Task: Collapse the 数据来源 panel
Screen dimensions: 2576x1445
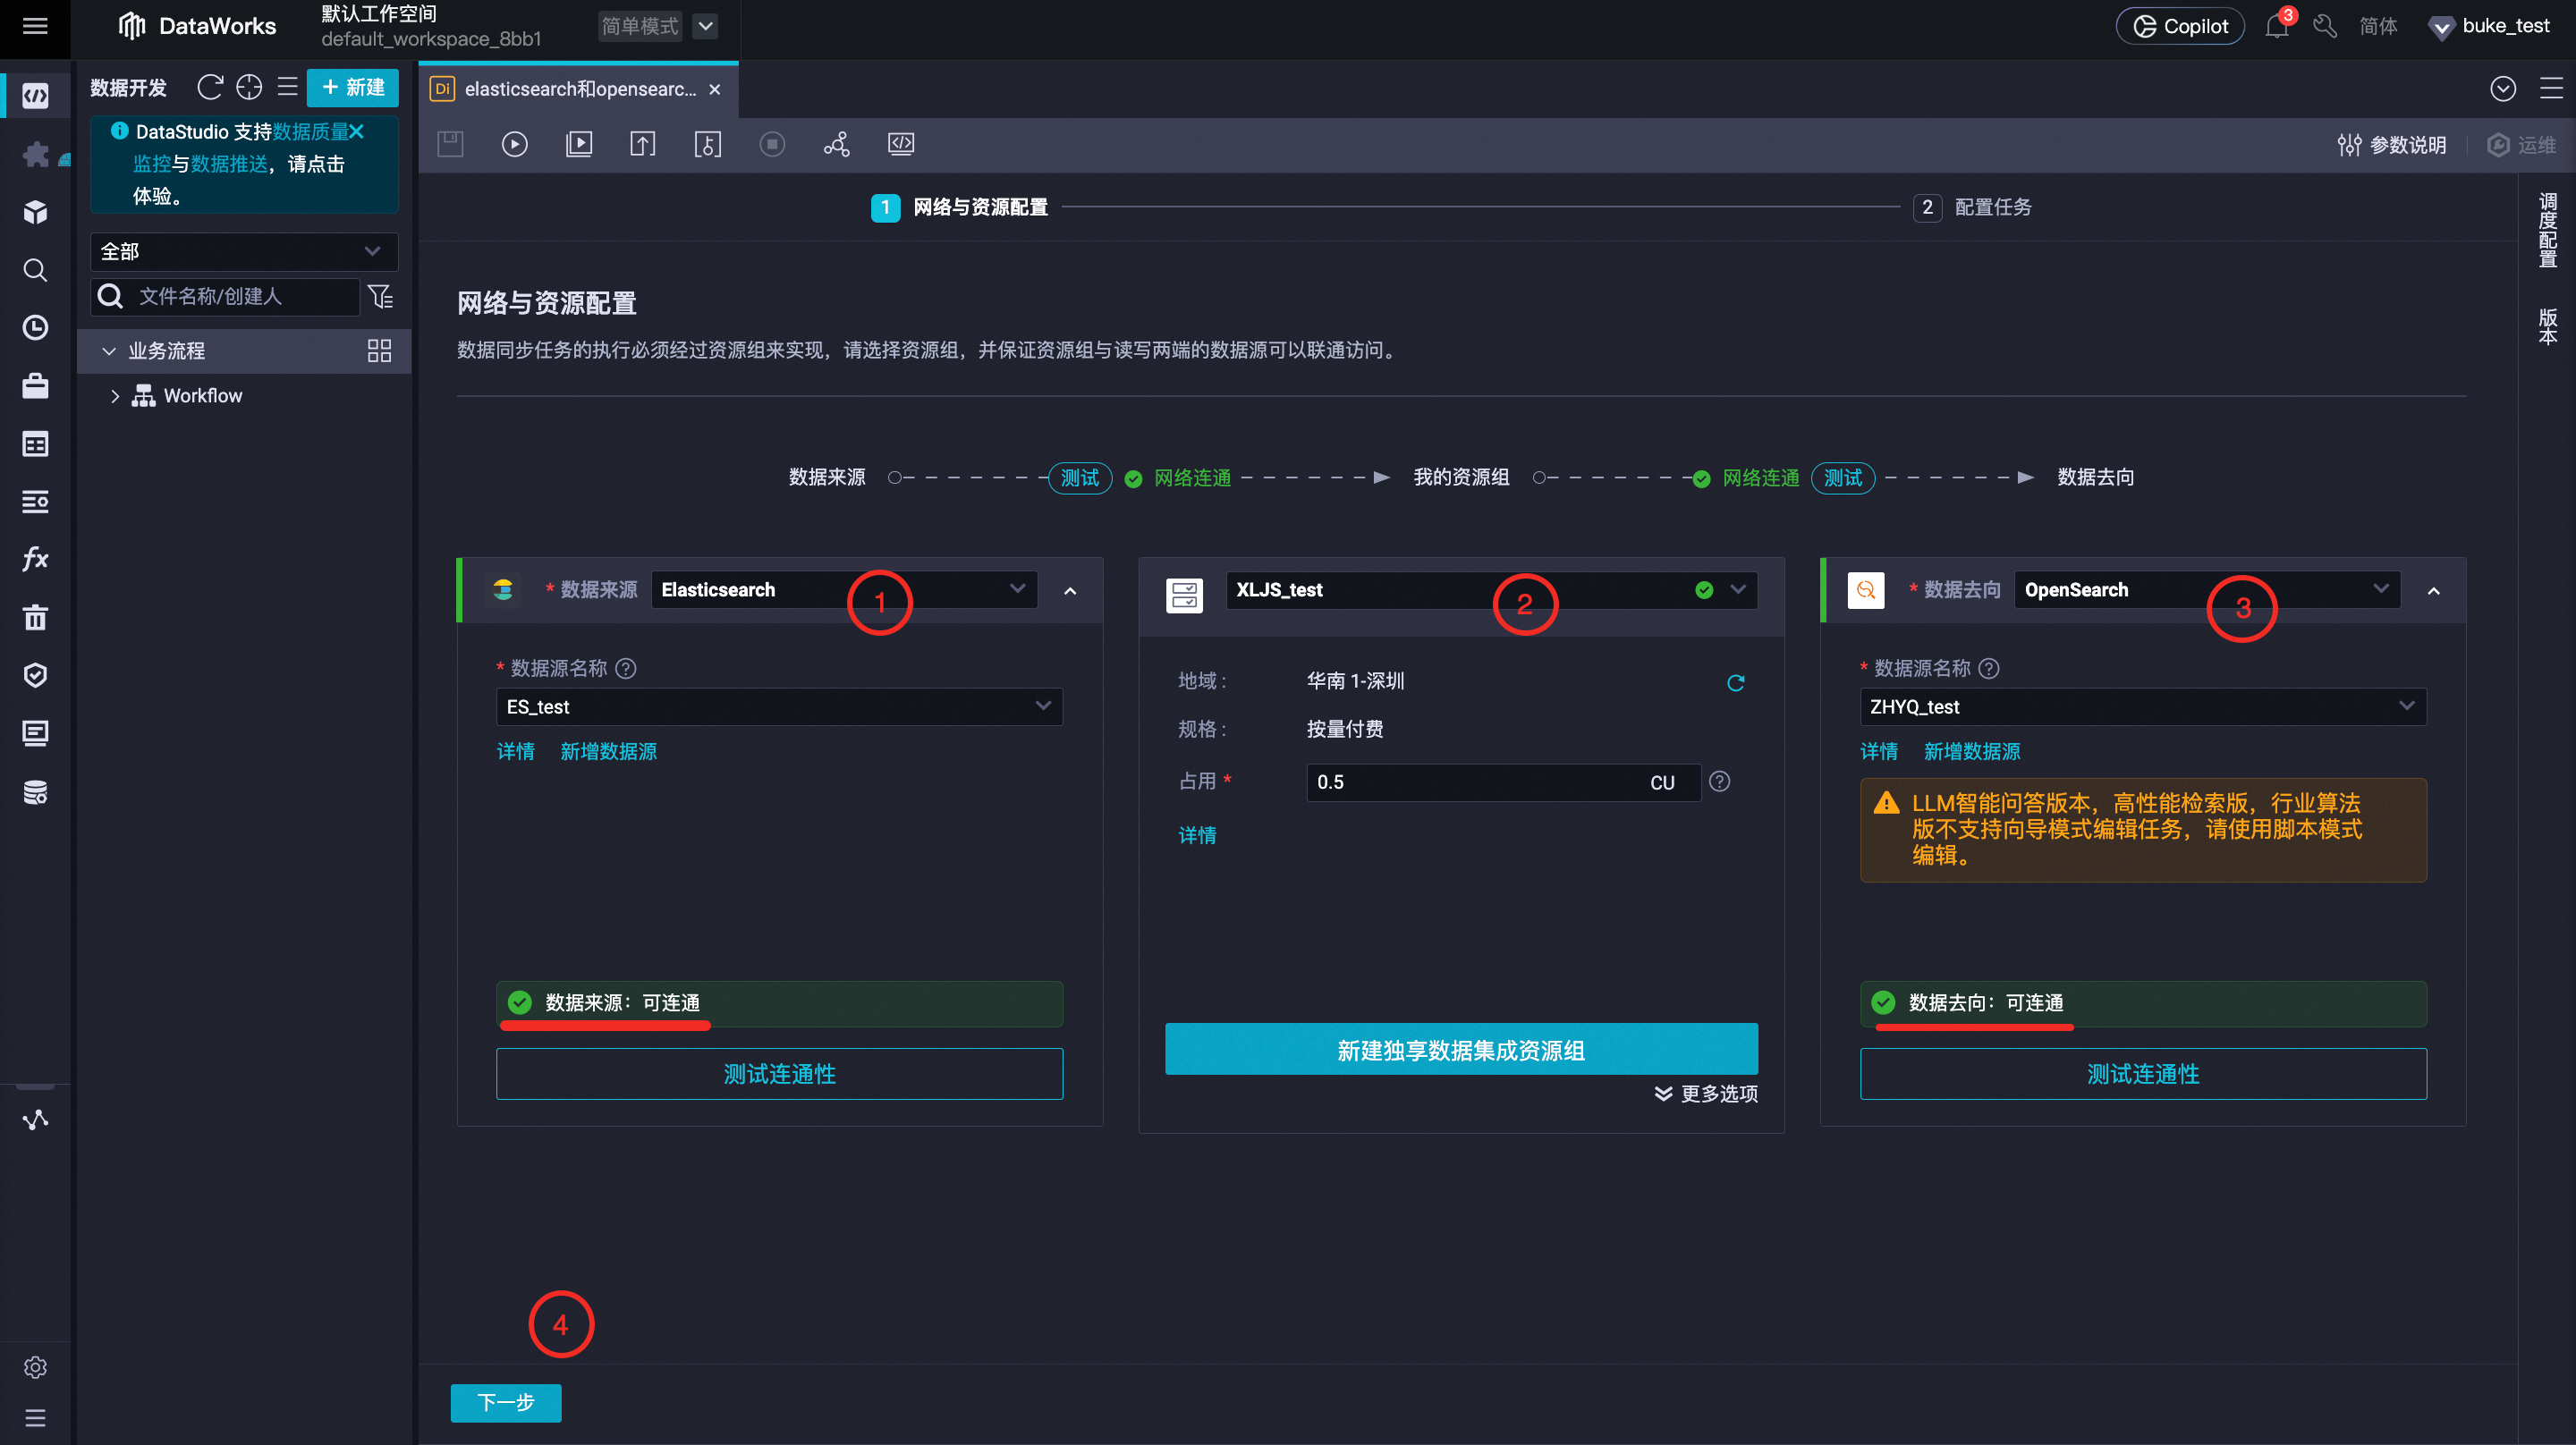Action: point(1070,591)
